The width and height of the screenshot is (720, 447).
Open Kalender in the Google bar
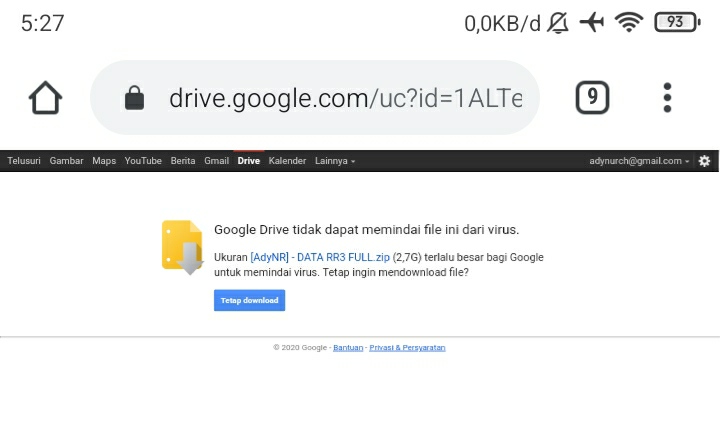coord(287,161)
